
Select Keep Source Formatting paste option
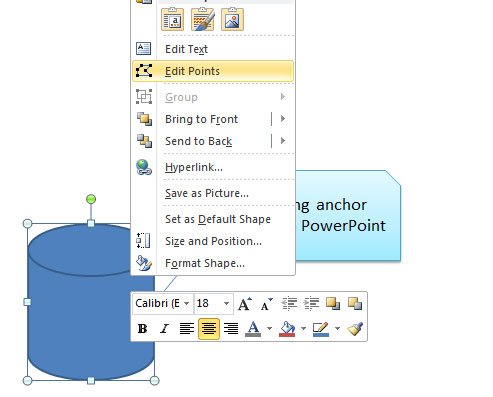(202, 20)
